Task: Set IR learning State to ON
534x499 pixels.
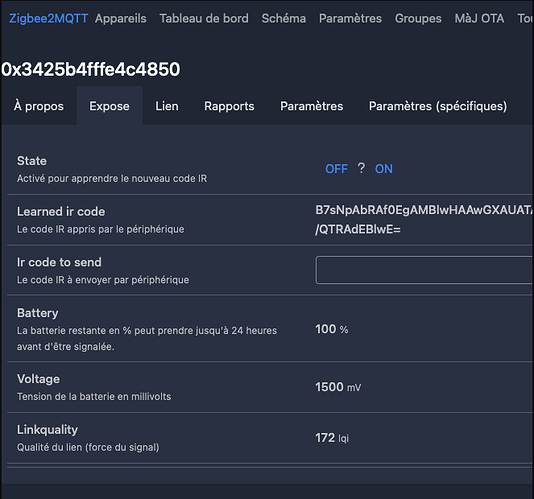Action: 384,169
